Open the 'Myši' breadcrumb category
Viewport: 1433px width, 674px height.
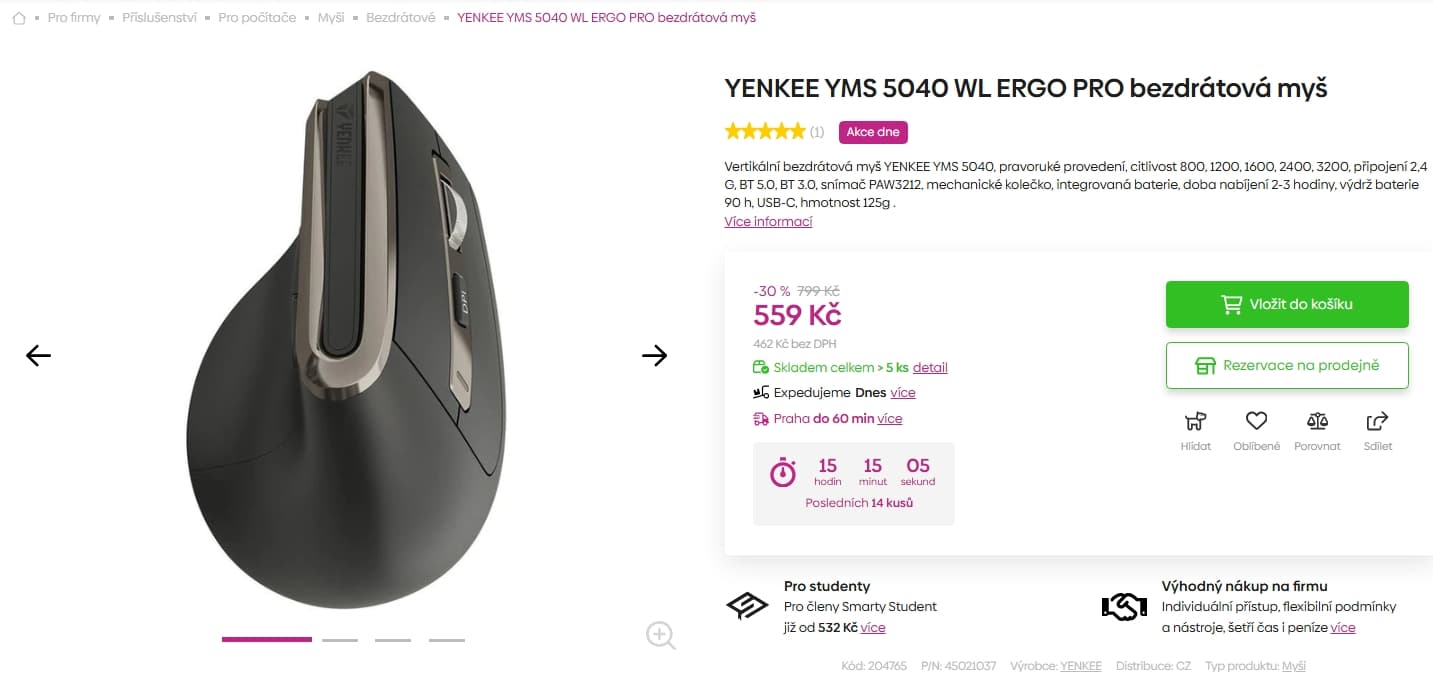pyautogui.click(x=330, y=17)
